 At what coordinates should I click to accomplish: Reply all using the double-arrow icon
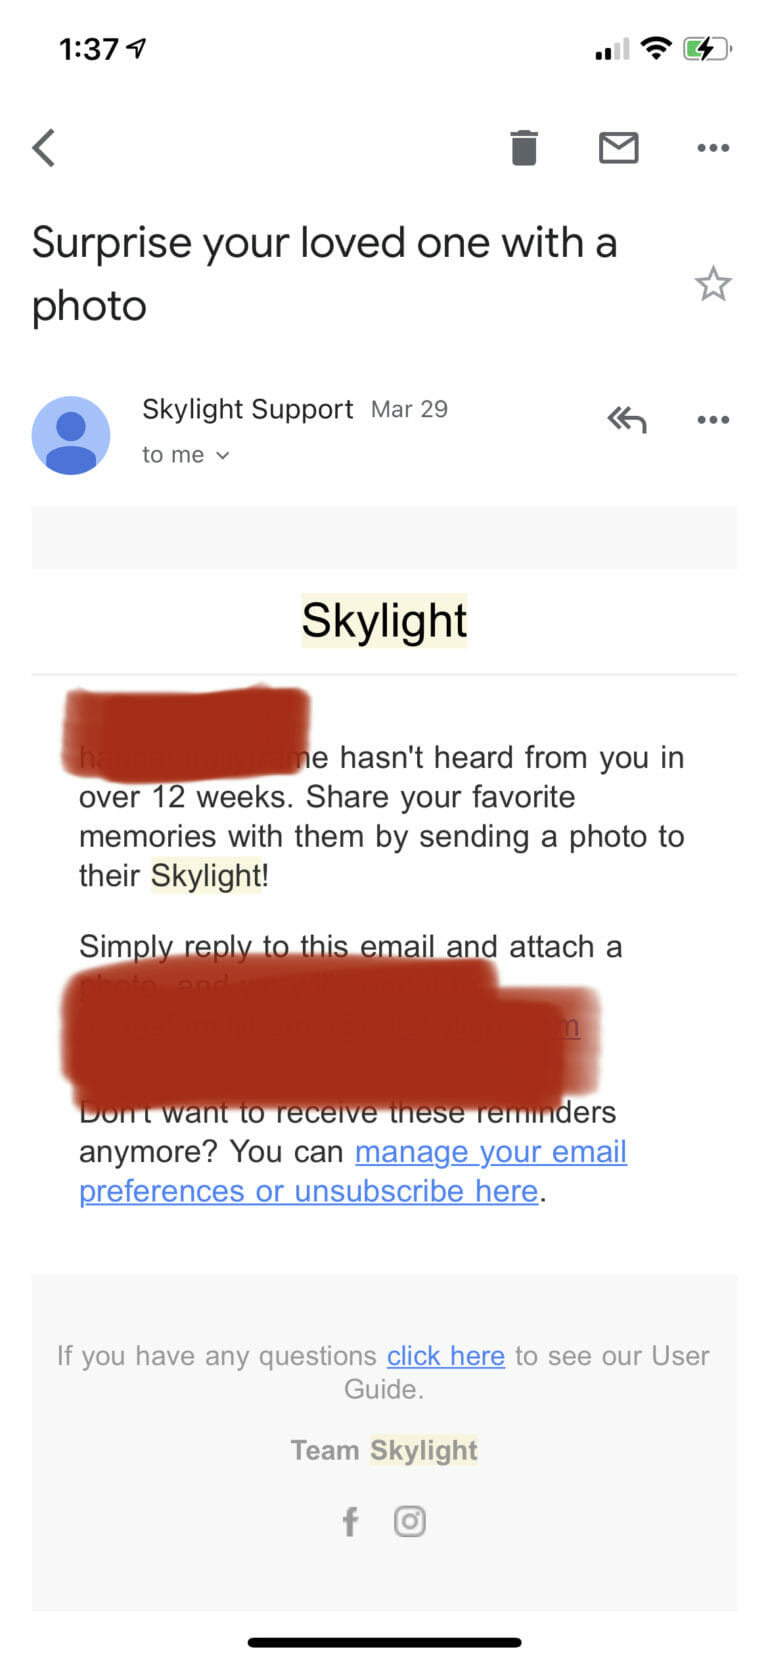click(627, 420)
